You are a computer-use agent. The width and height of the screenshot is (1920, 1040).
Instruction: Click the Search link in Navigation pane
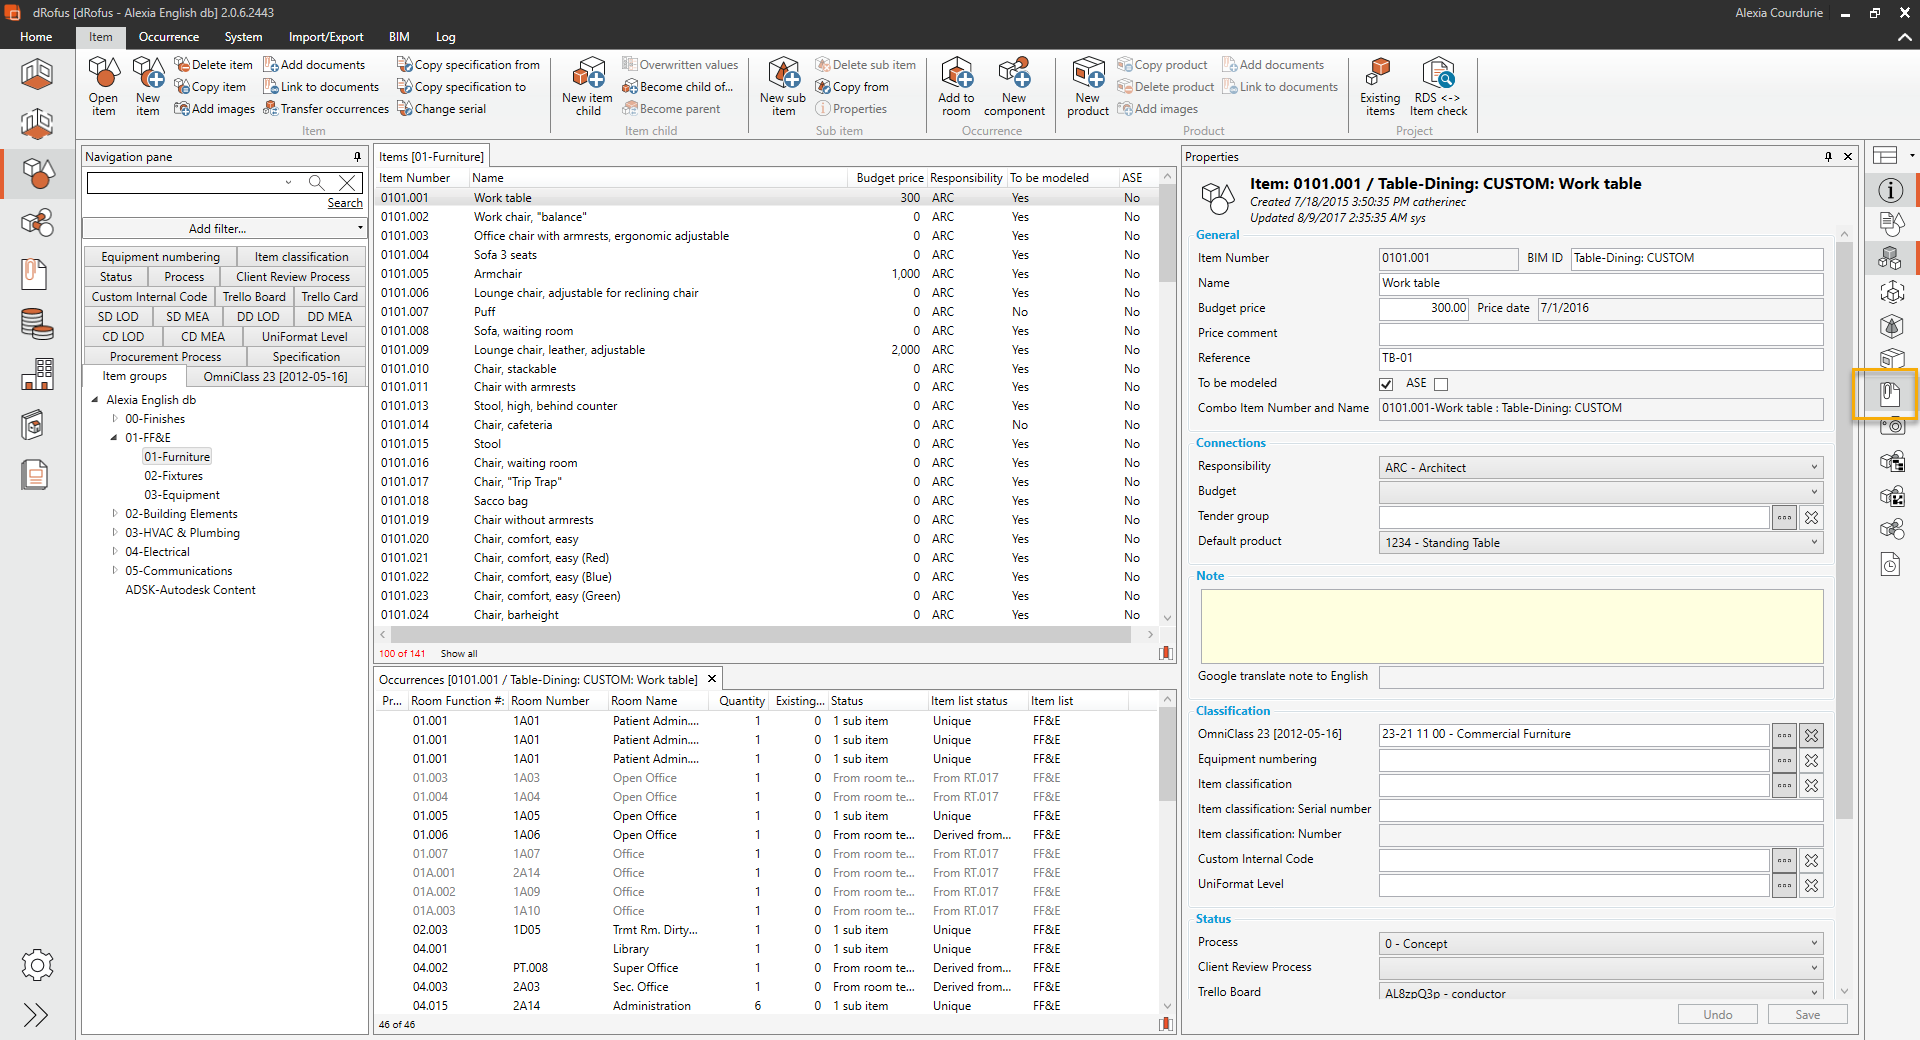tap(345, 203)
